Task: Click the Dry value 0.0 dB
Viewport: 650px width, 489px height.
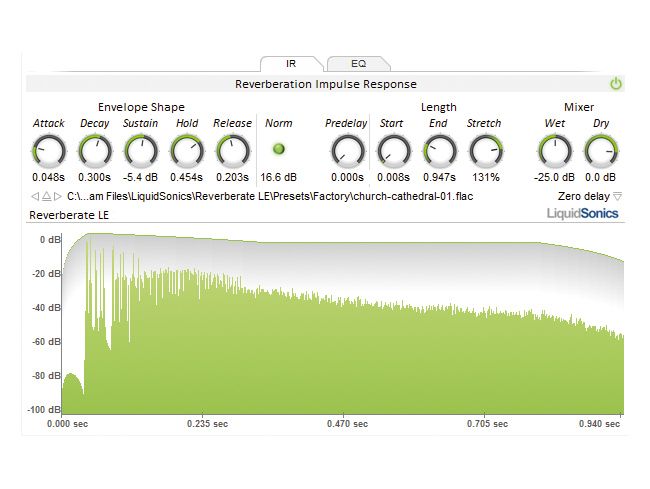Action: (x=600, y=177)
